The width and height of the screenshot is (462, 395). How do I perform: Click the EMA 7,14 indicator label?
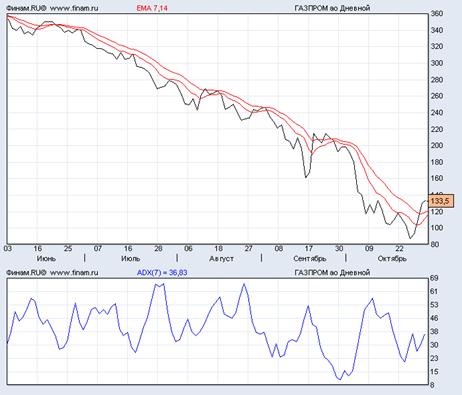(152, 8)
